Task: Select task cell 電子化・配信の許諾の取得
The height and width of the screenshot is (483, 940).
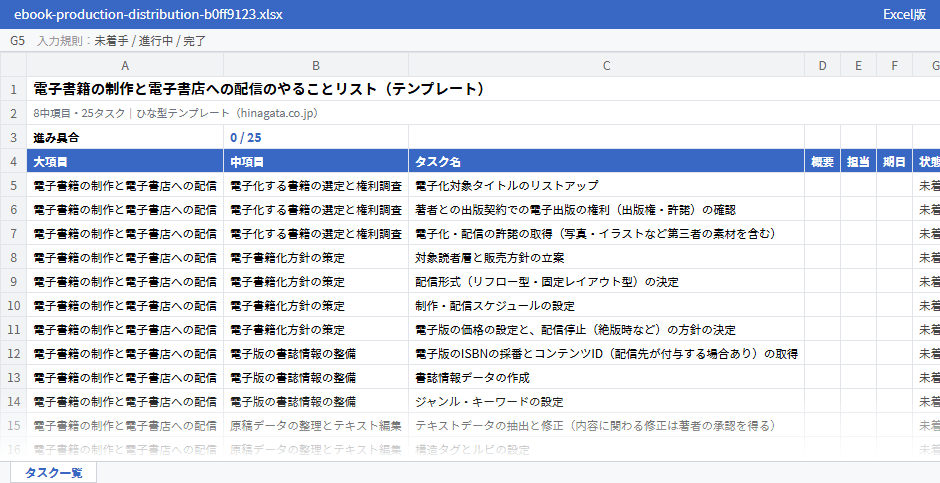Action: pos(606,233)
